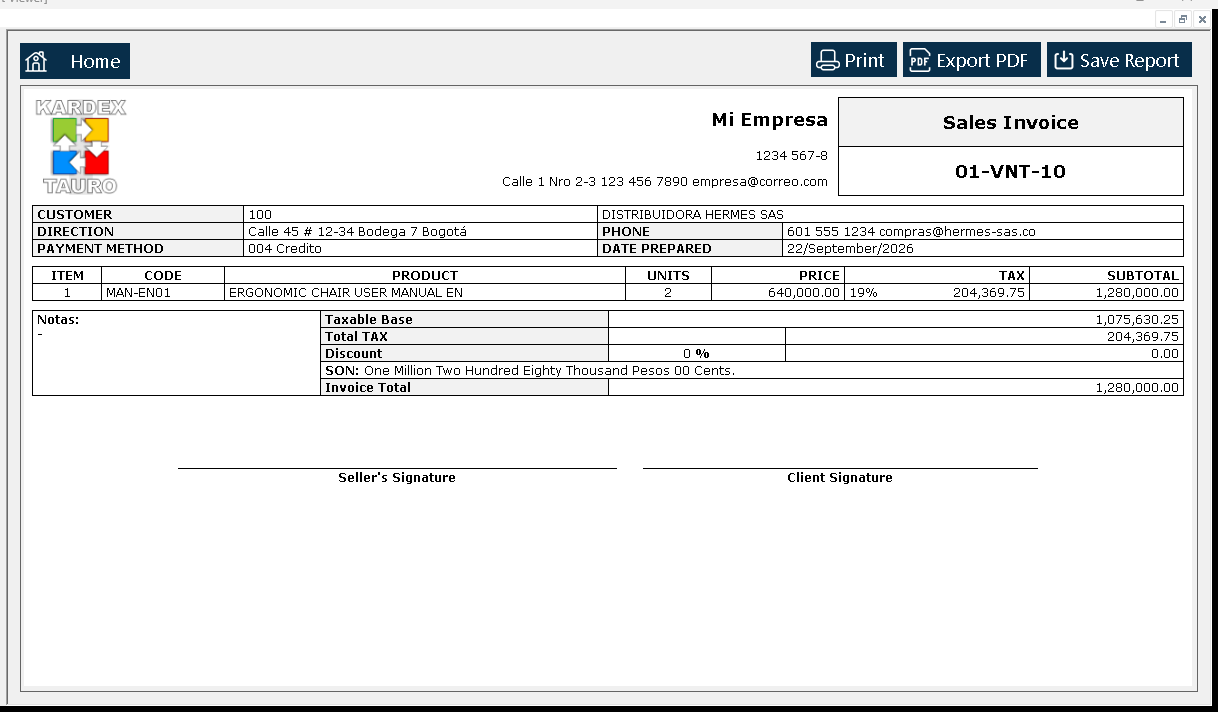The height and width of the screenshot is (712, 1218).
Task: Select the Sales Invoice title box
Action: (1010, 122)
